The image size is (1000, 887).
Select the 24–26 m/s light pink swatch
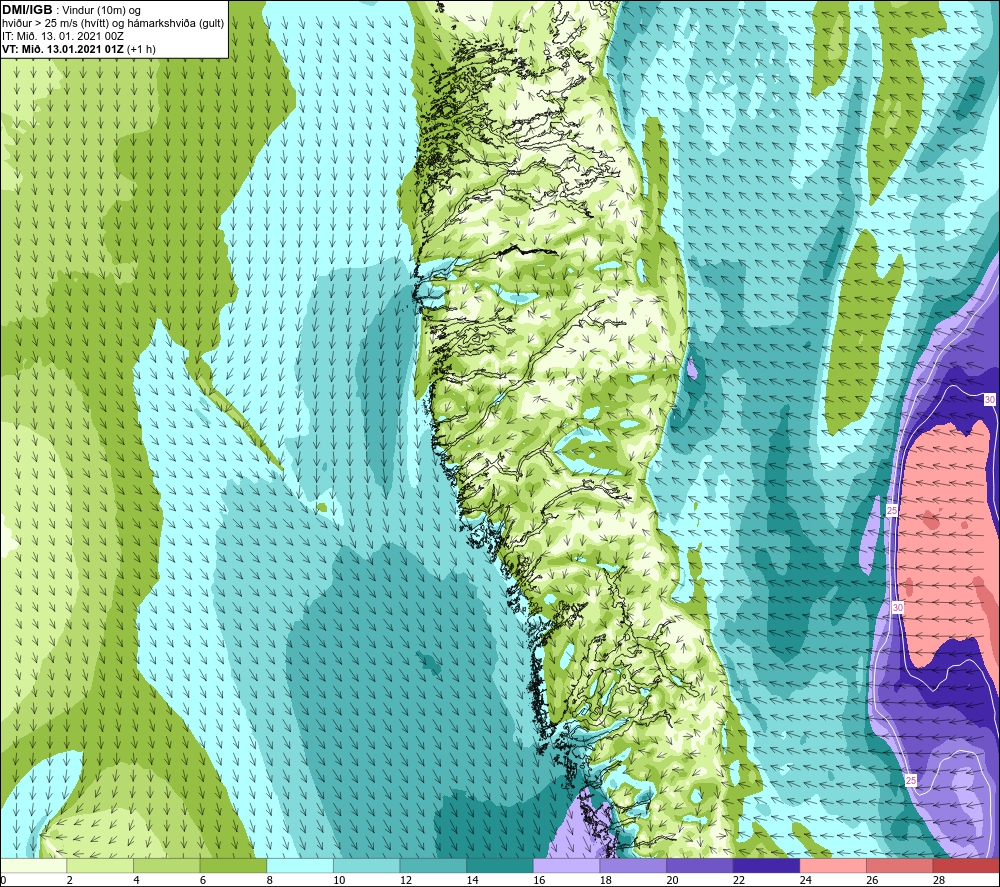tap(833, 866)
